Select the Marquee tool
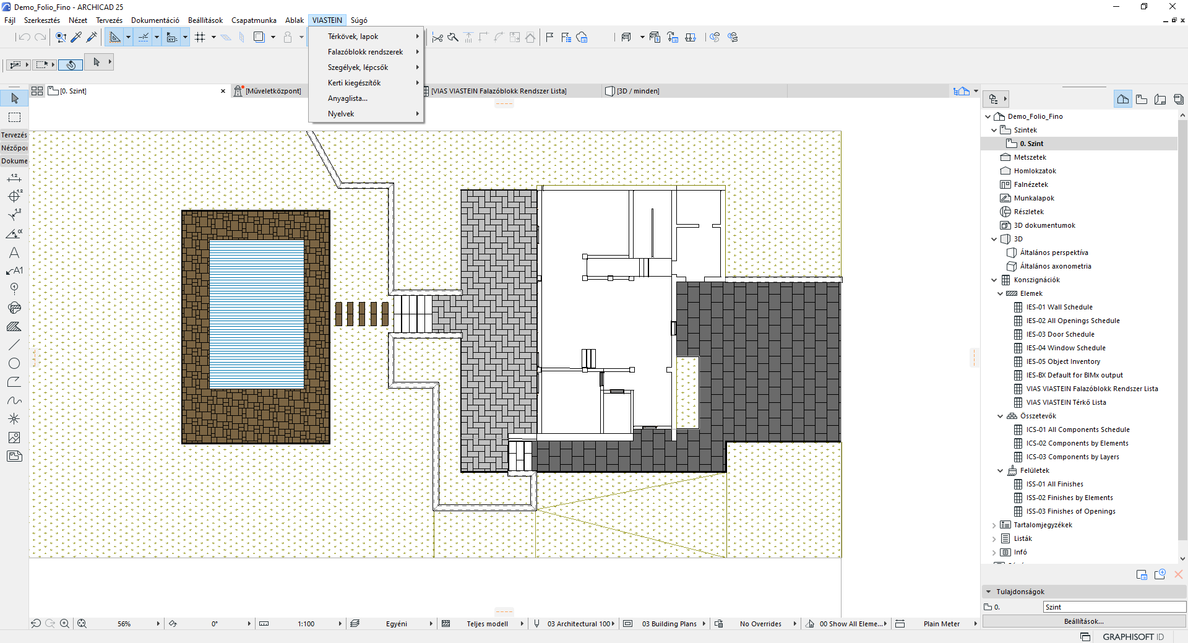 (14, 117)
